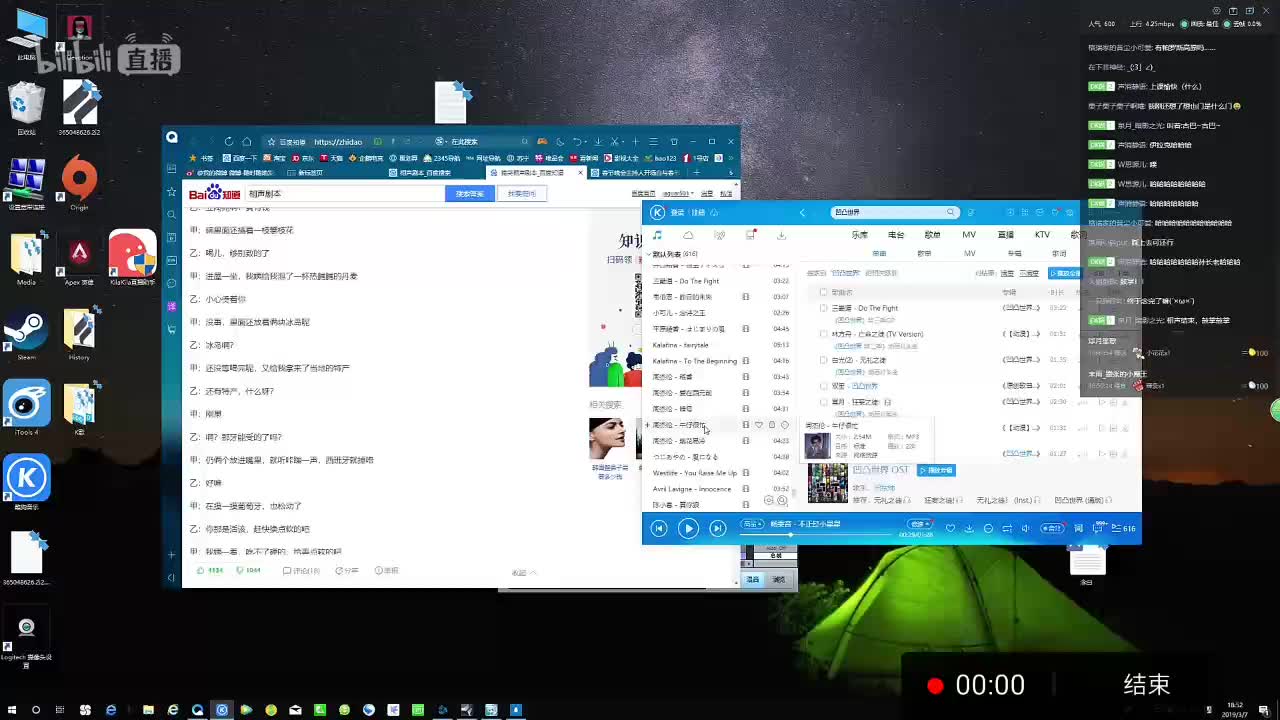Open the 直播 tab in Kugou
Screen dimensions: 1280x720
coord(1006,235)
